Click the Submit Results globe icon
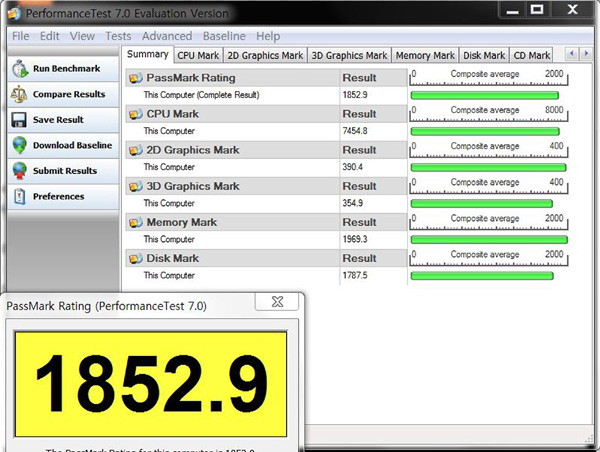 tap(19, 171)
